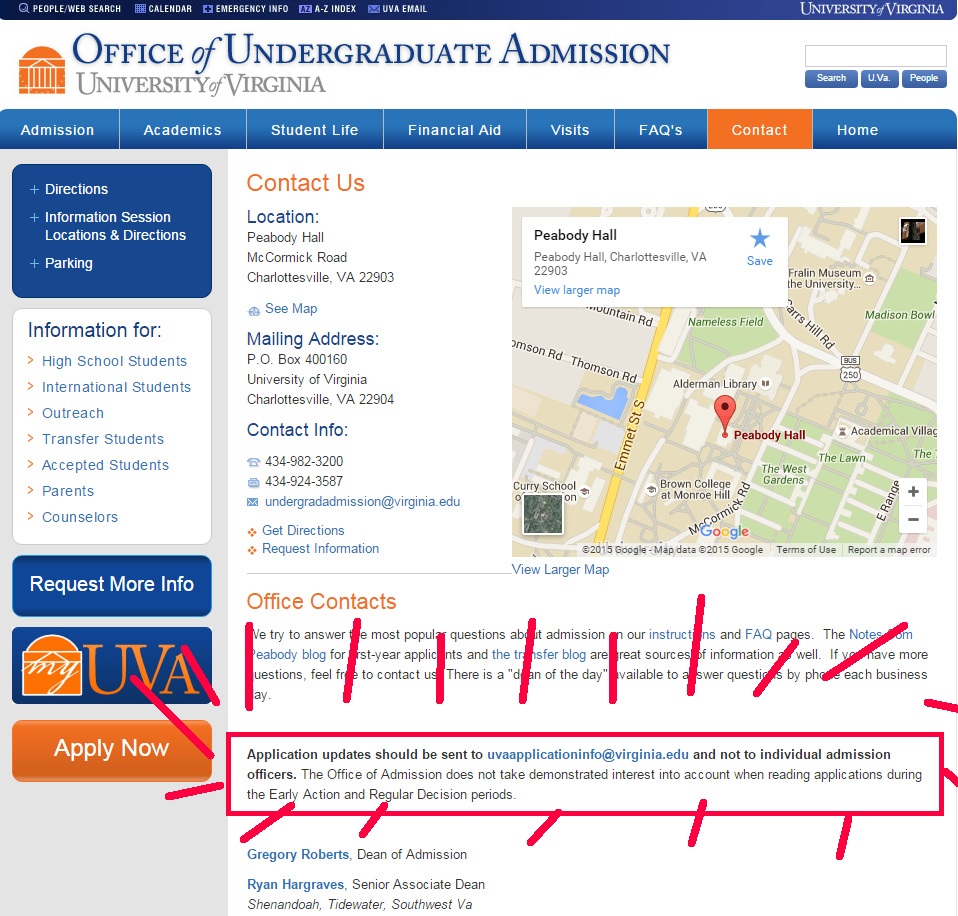The image size is (958, 916).
Task: Click the Emergency Info plus icon
Action: (208, 9)
